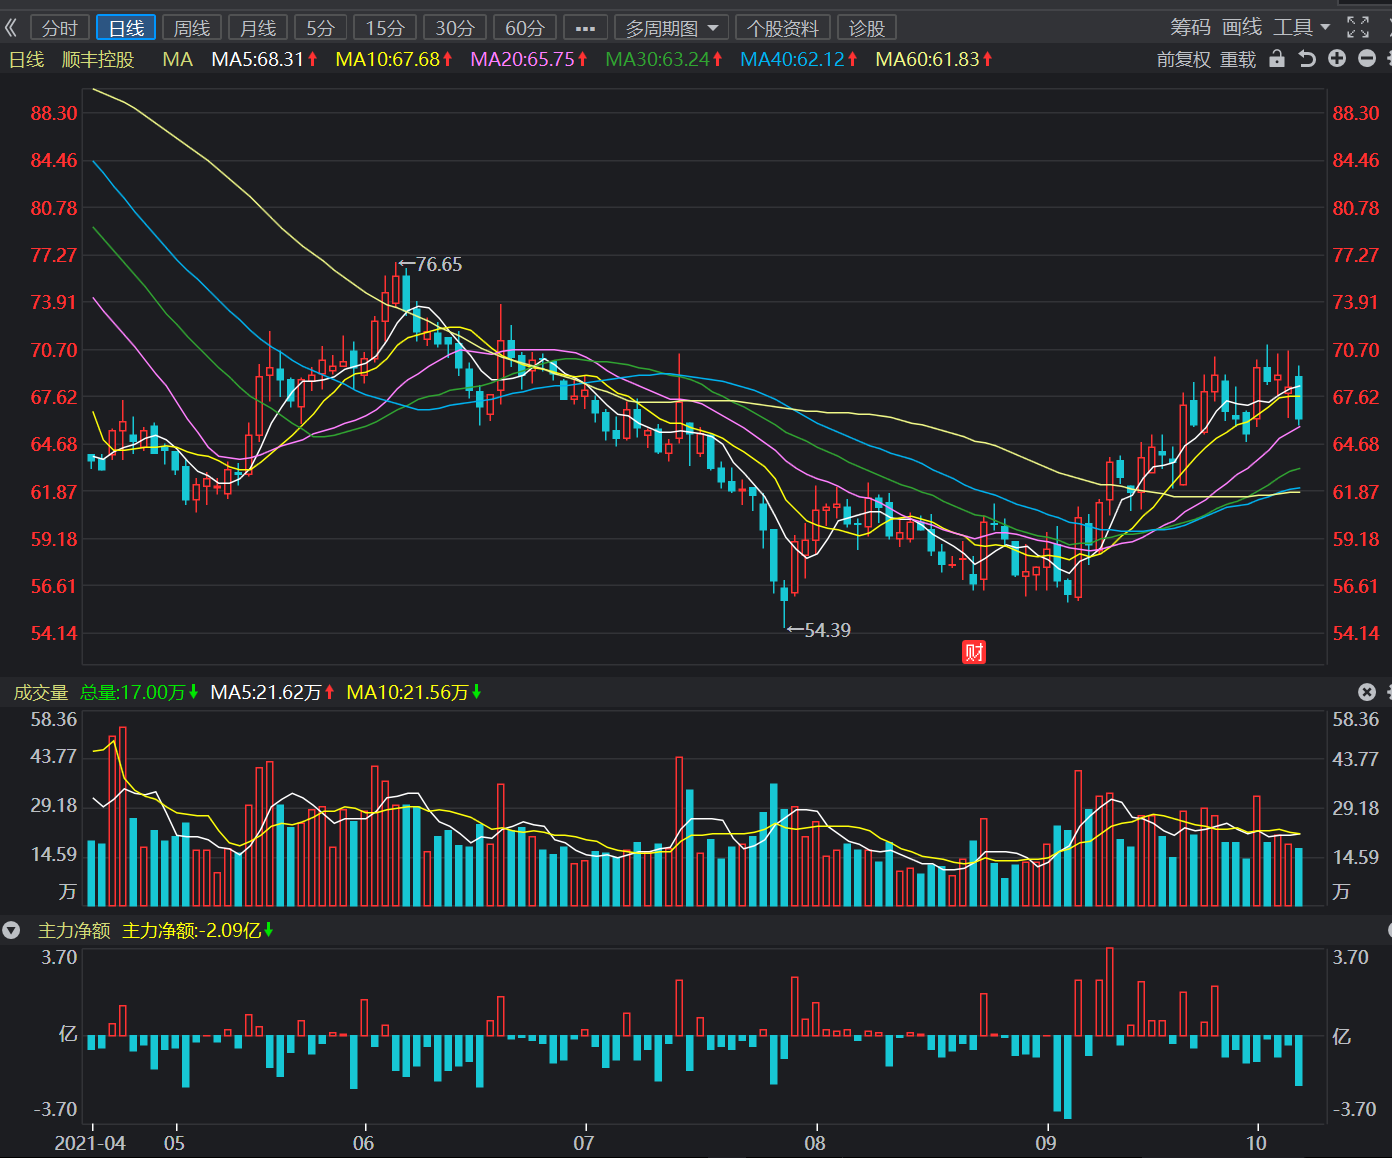Image resolution: width=1392 pixels, height=1158 pixels.
Task: Zoom in the chart with plus icon
Action: click(1337, 59)
